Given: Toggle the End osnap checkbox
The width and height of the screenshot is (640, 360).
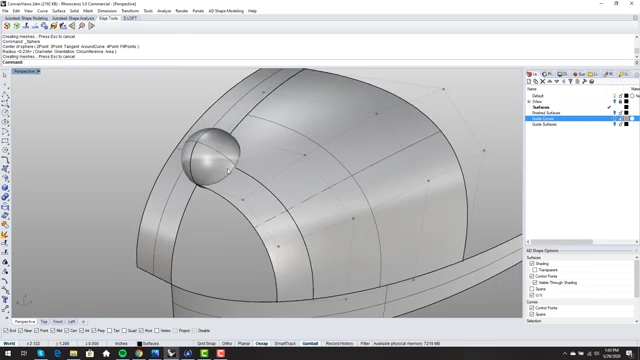Looking at the screenshot, I should pos(6,331).
